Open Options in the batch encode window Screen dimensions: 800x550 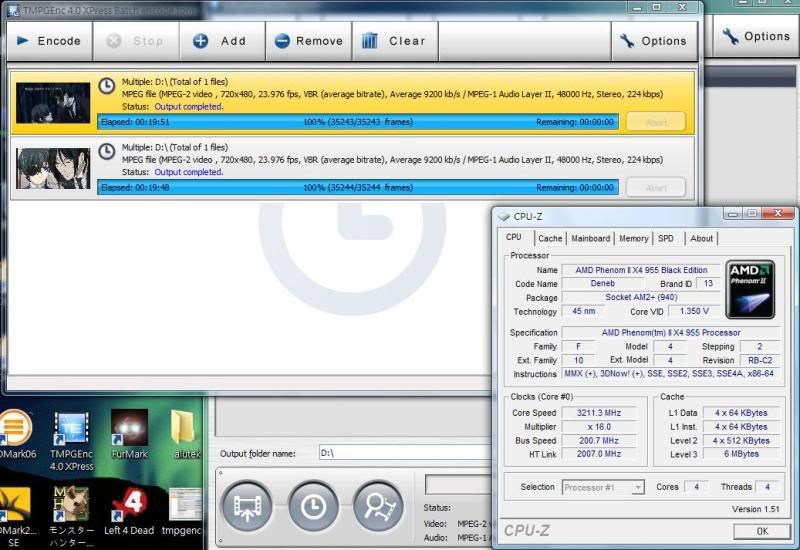654,41
